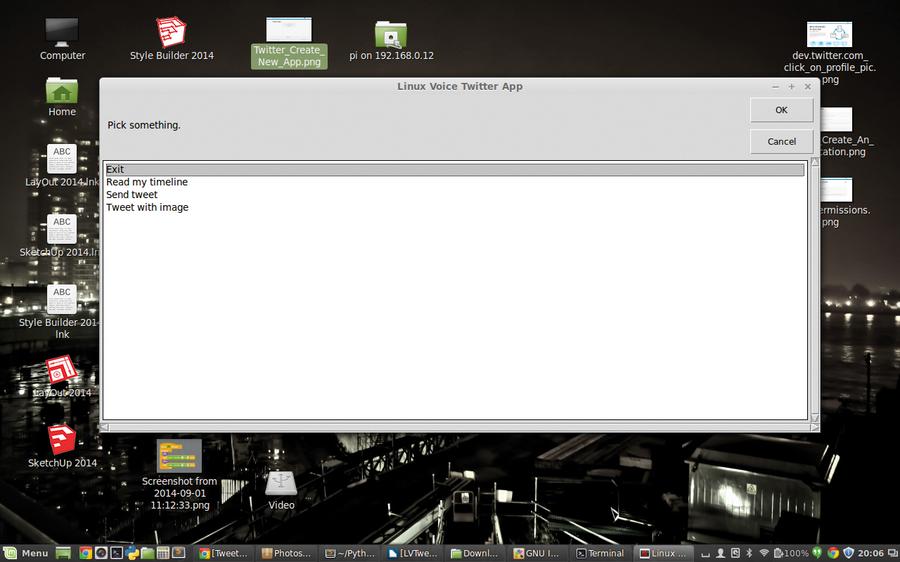The height and width of the screenshot is (562, 900).
Task: Switch to the GNU I... taskbar window
Action: click(537, 553)
